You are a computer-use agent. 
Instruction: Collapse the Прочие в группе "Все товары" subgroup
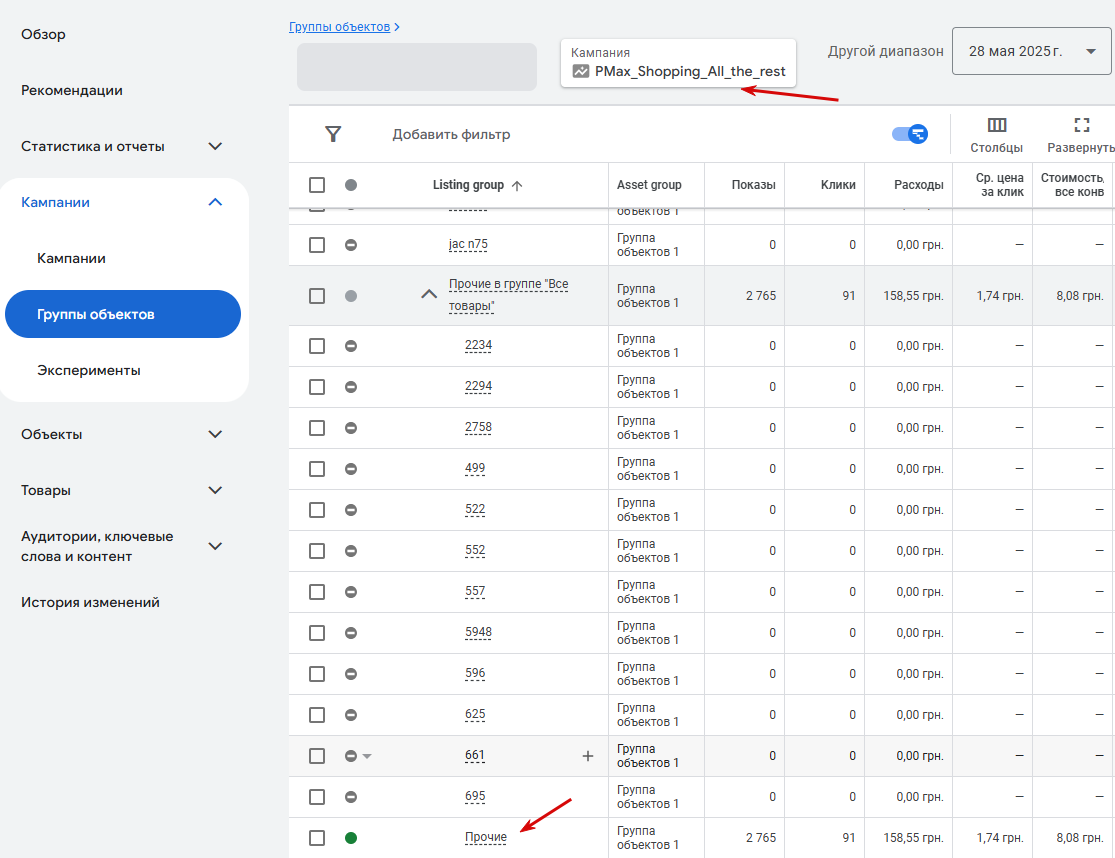pyautogui.click(x=429, y=294)
